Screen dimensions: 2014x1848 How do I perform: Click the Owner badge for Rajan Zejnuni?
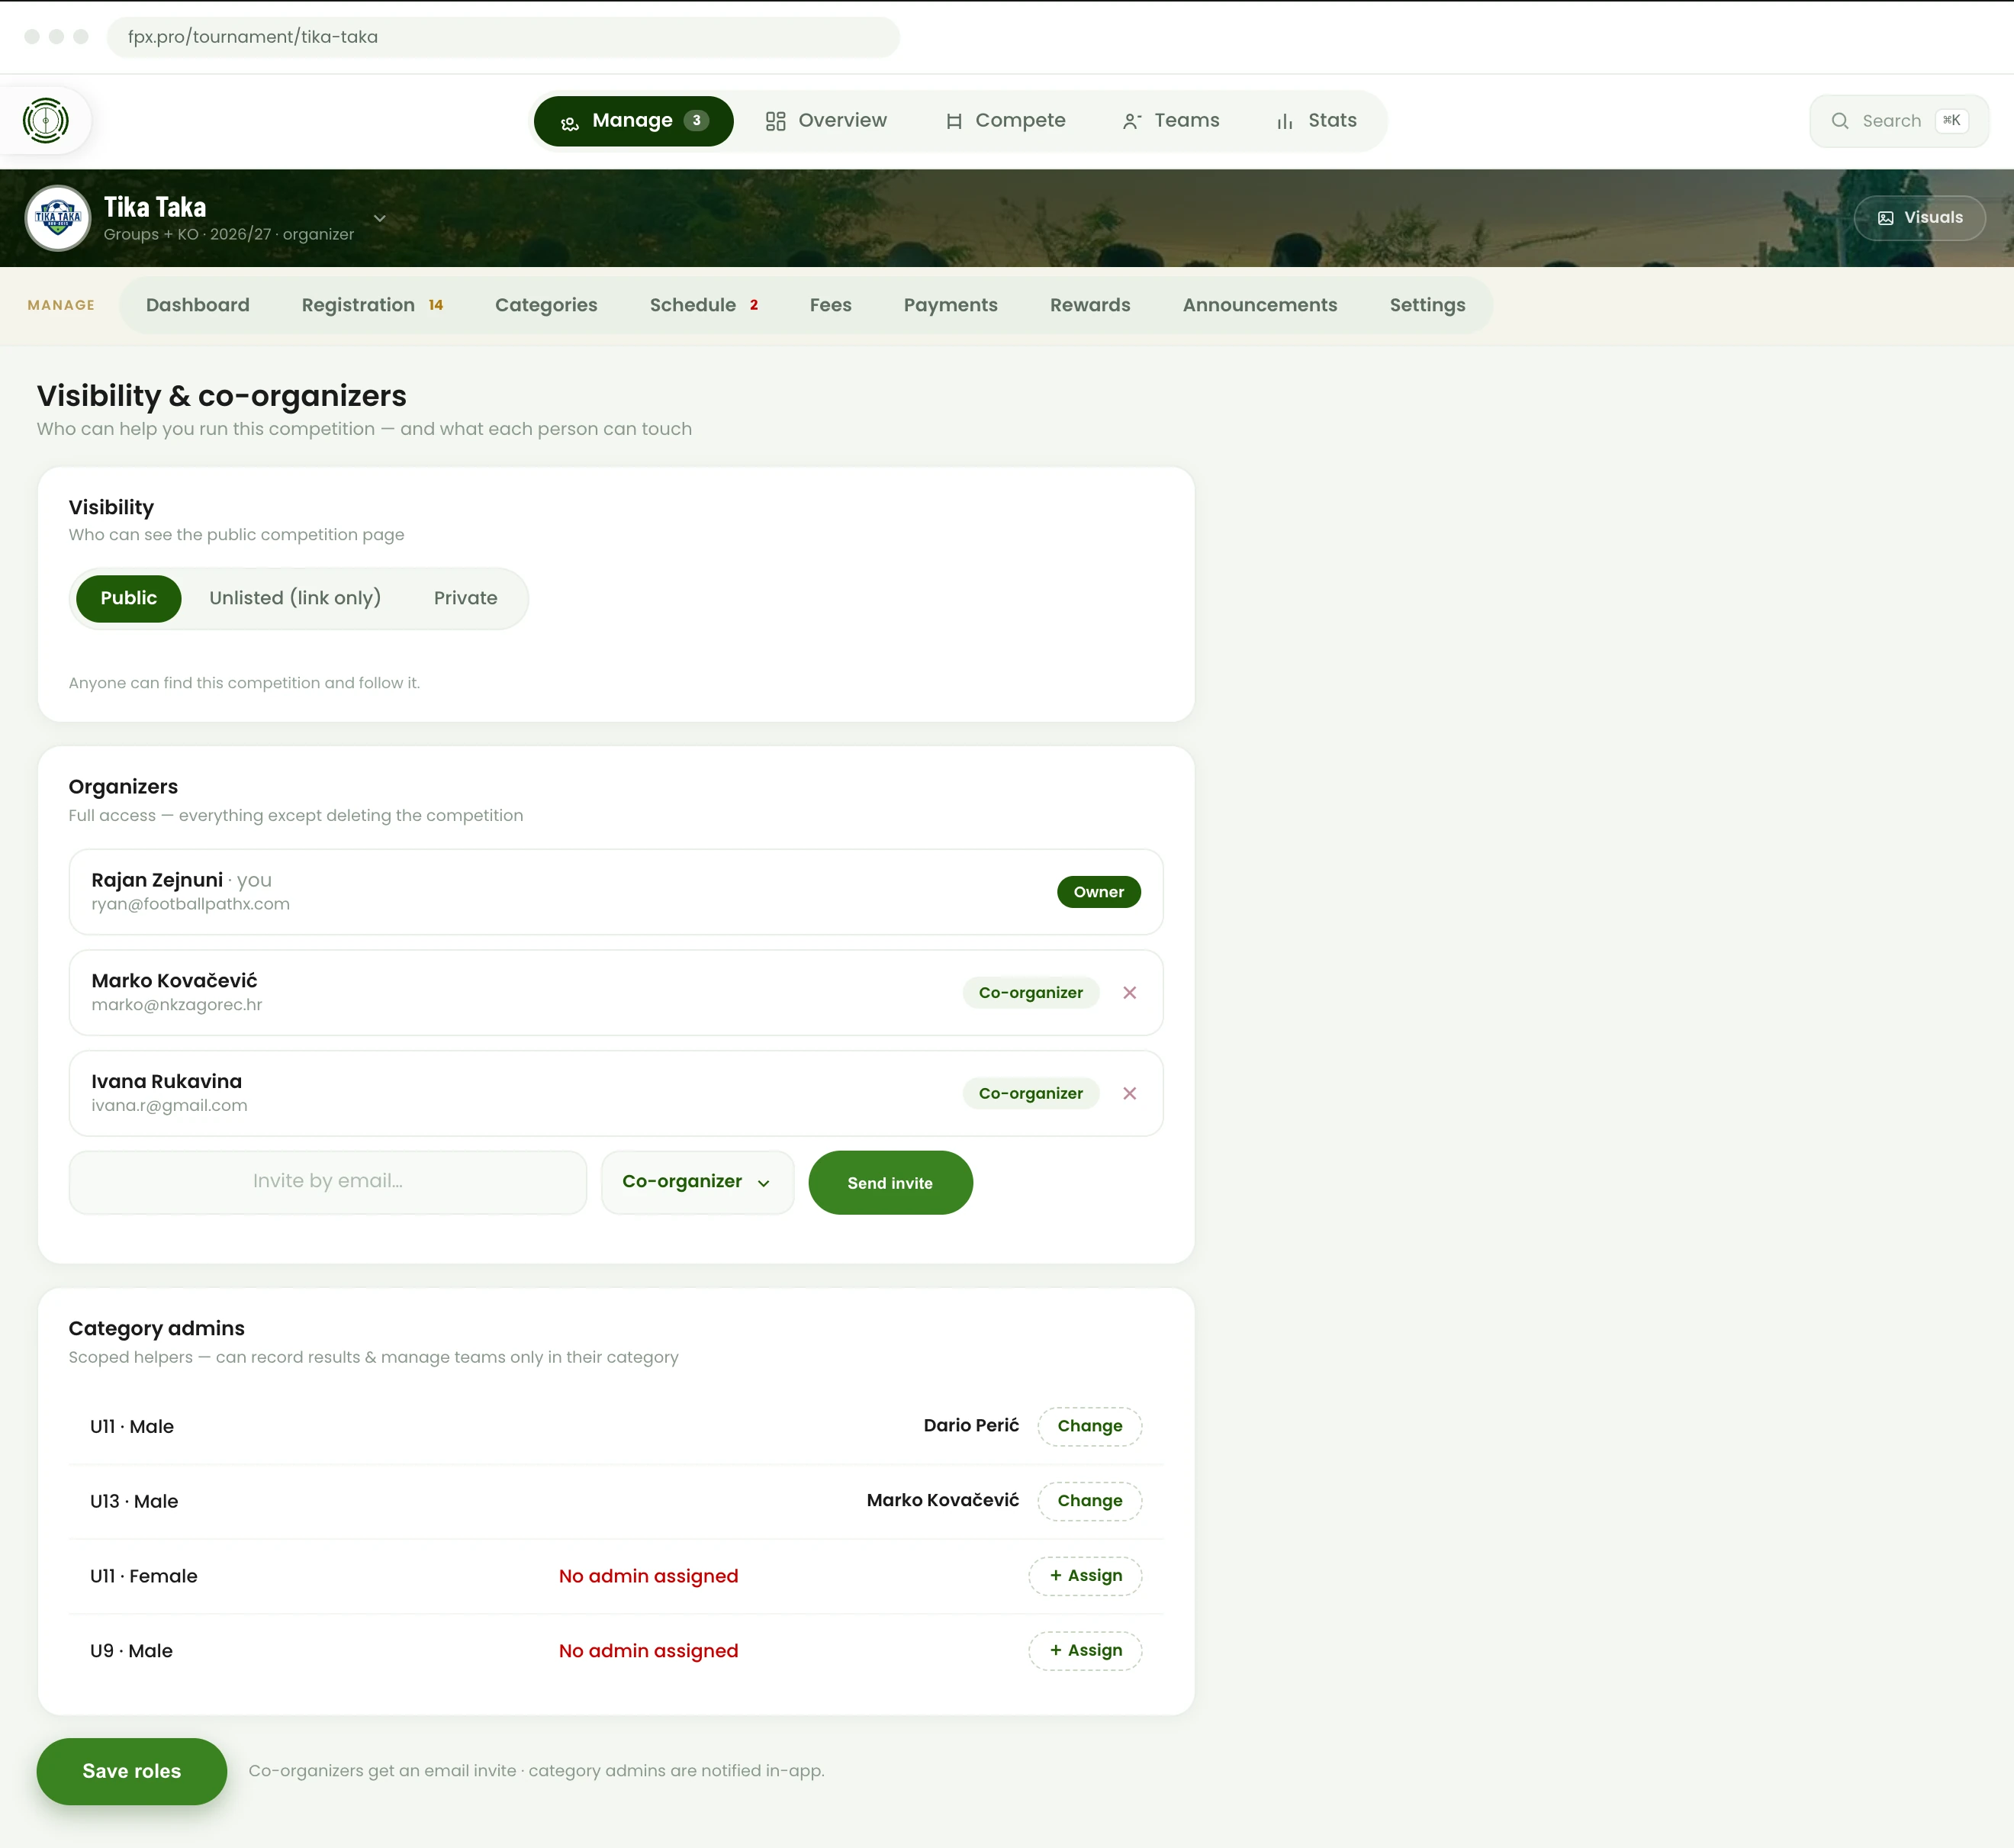click(1099, 893)
